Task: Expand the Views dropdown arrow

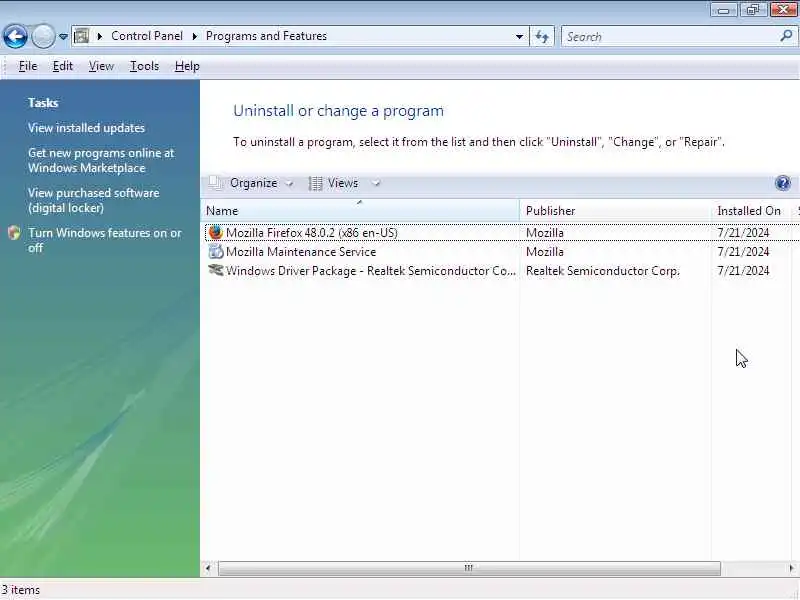Action: coord(377,183)
